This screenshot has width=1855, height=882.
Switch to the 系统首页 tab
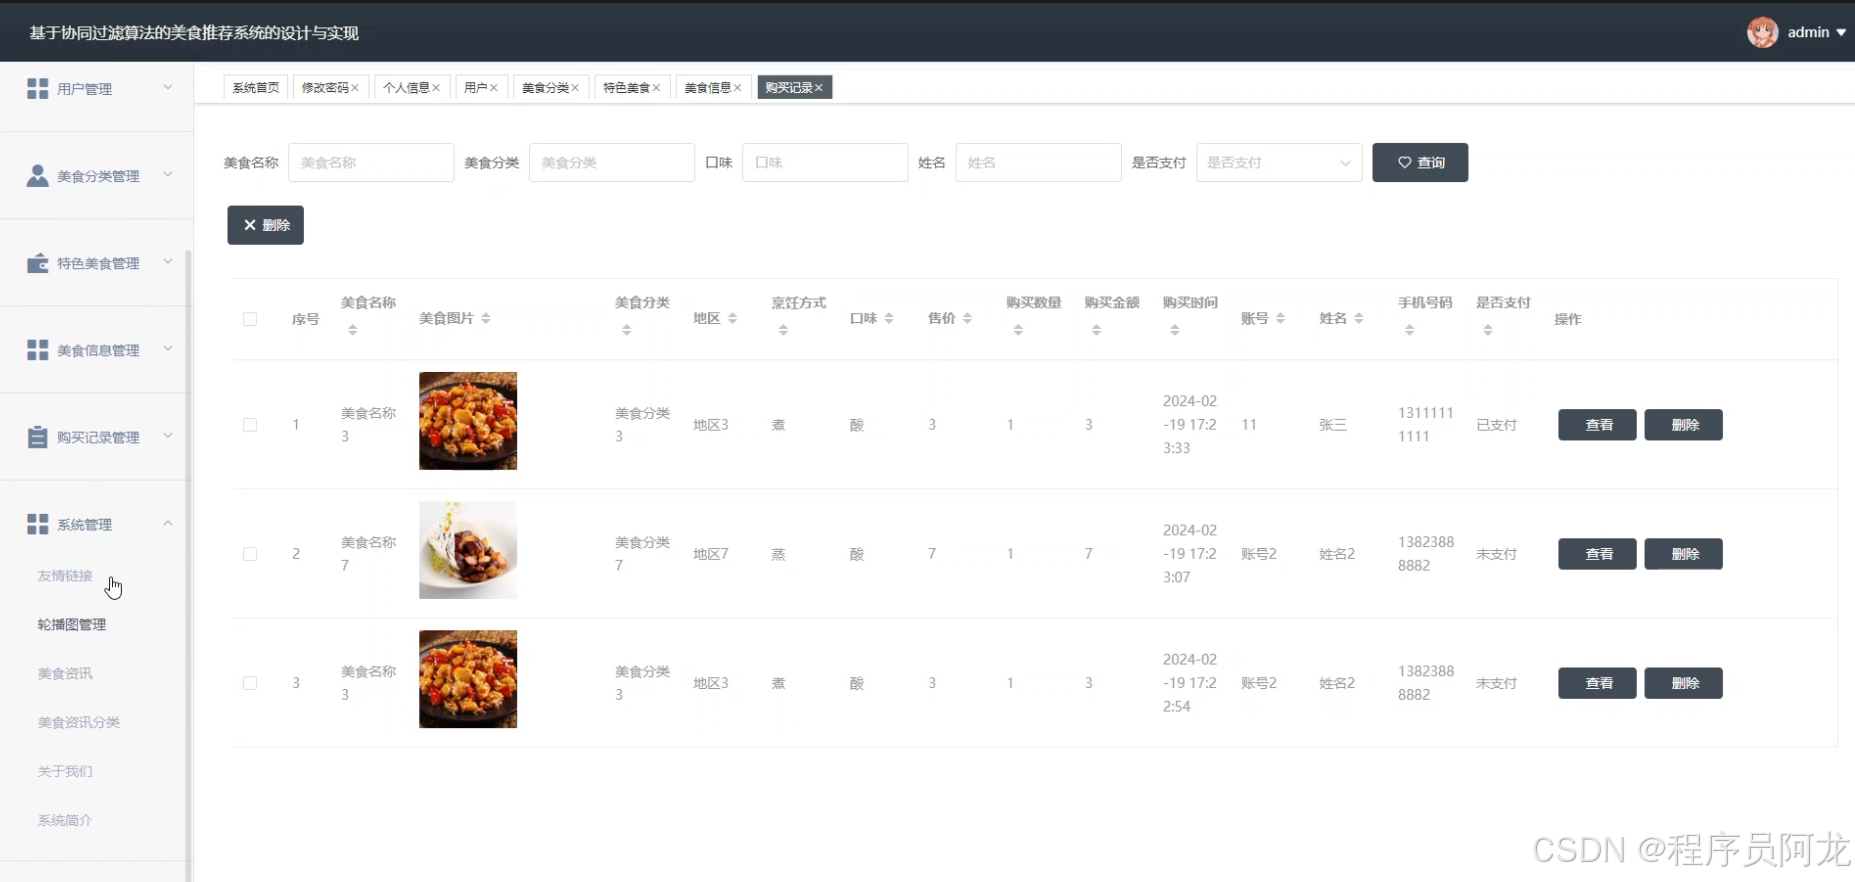(256, 88)
